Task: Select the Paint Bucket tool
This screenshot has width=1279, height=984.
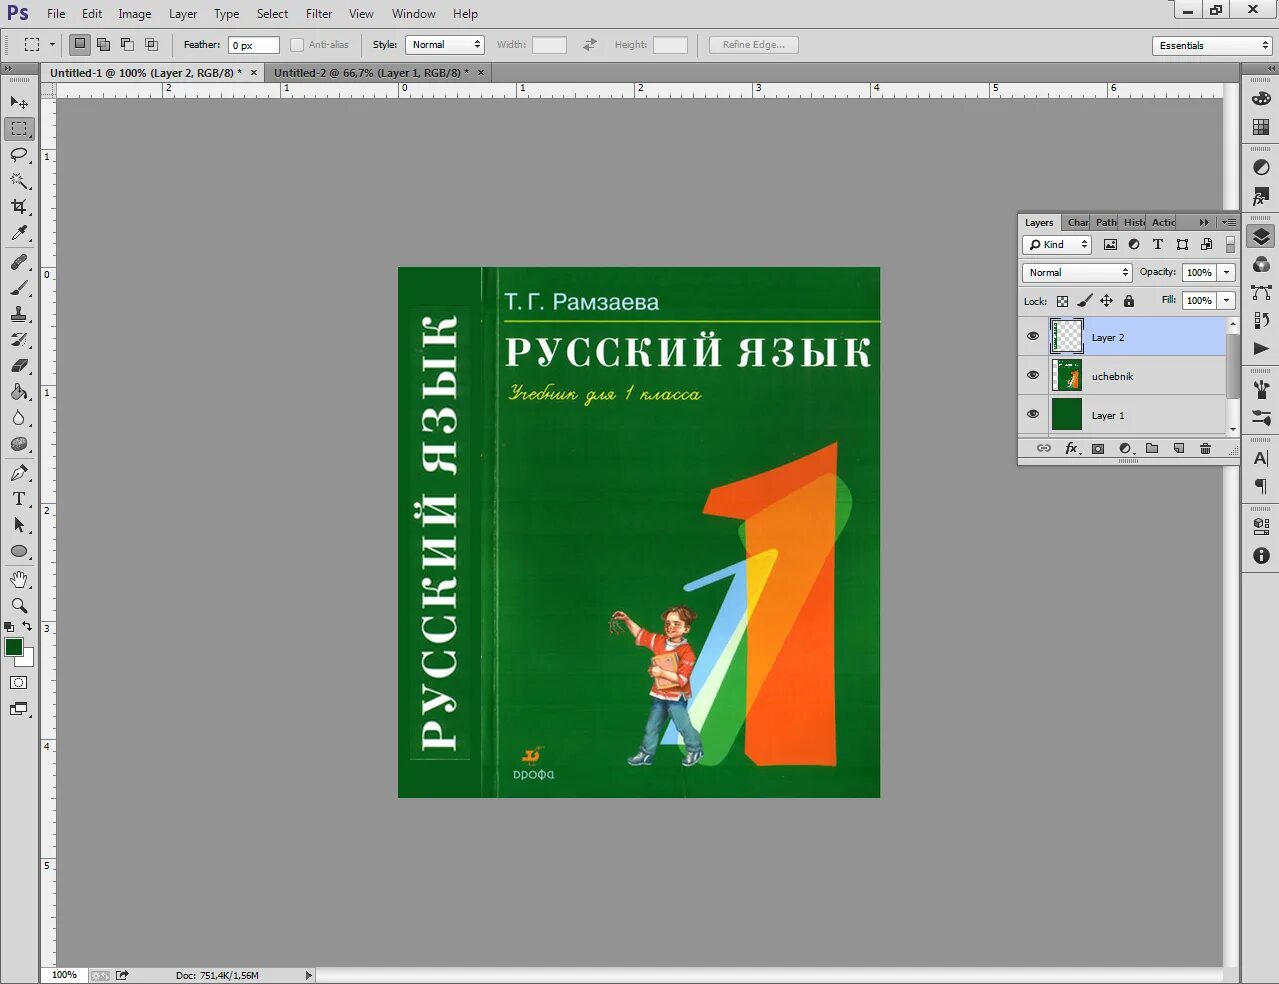Action: tap(19, 392)
